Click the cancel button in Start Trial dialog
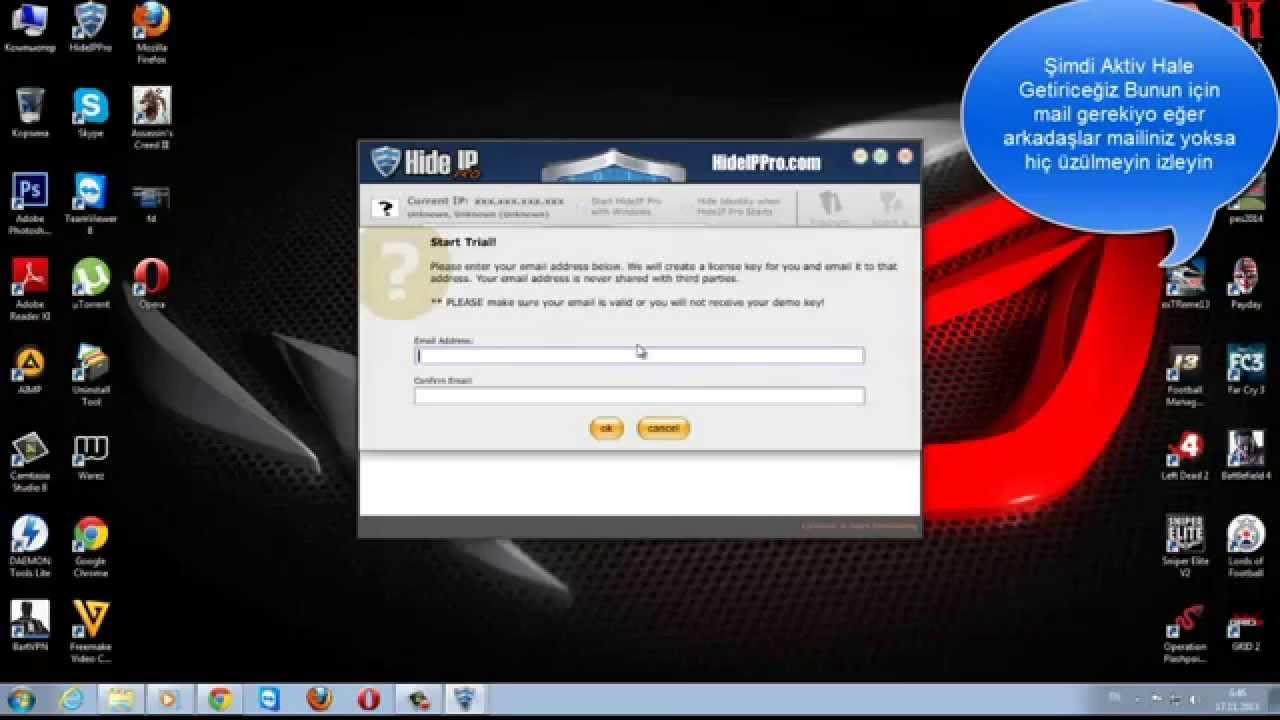Screen dimensions: 1280x720 [663, 428]
